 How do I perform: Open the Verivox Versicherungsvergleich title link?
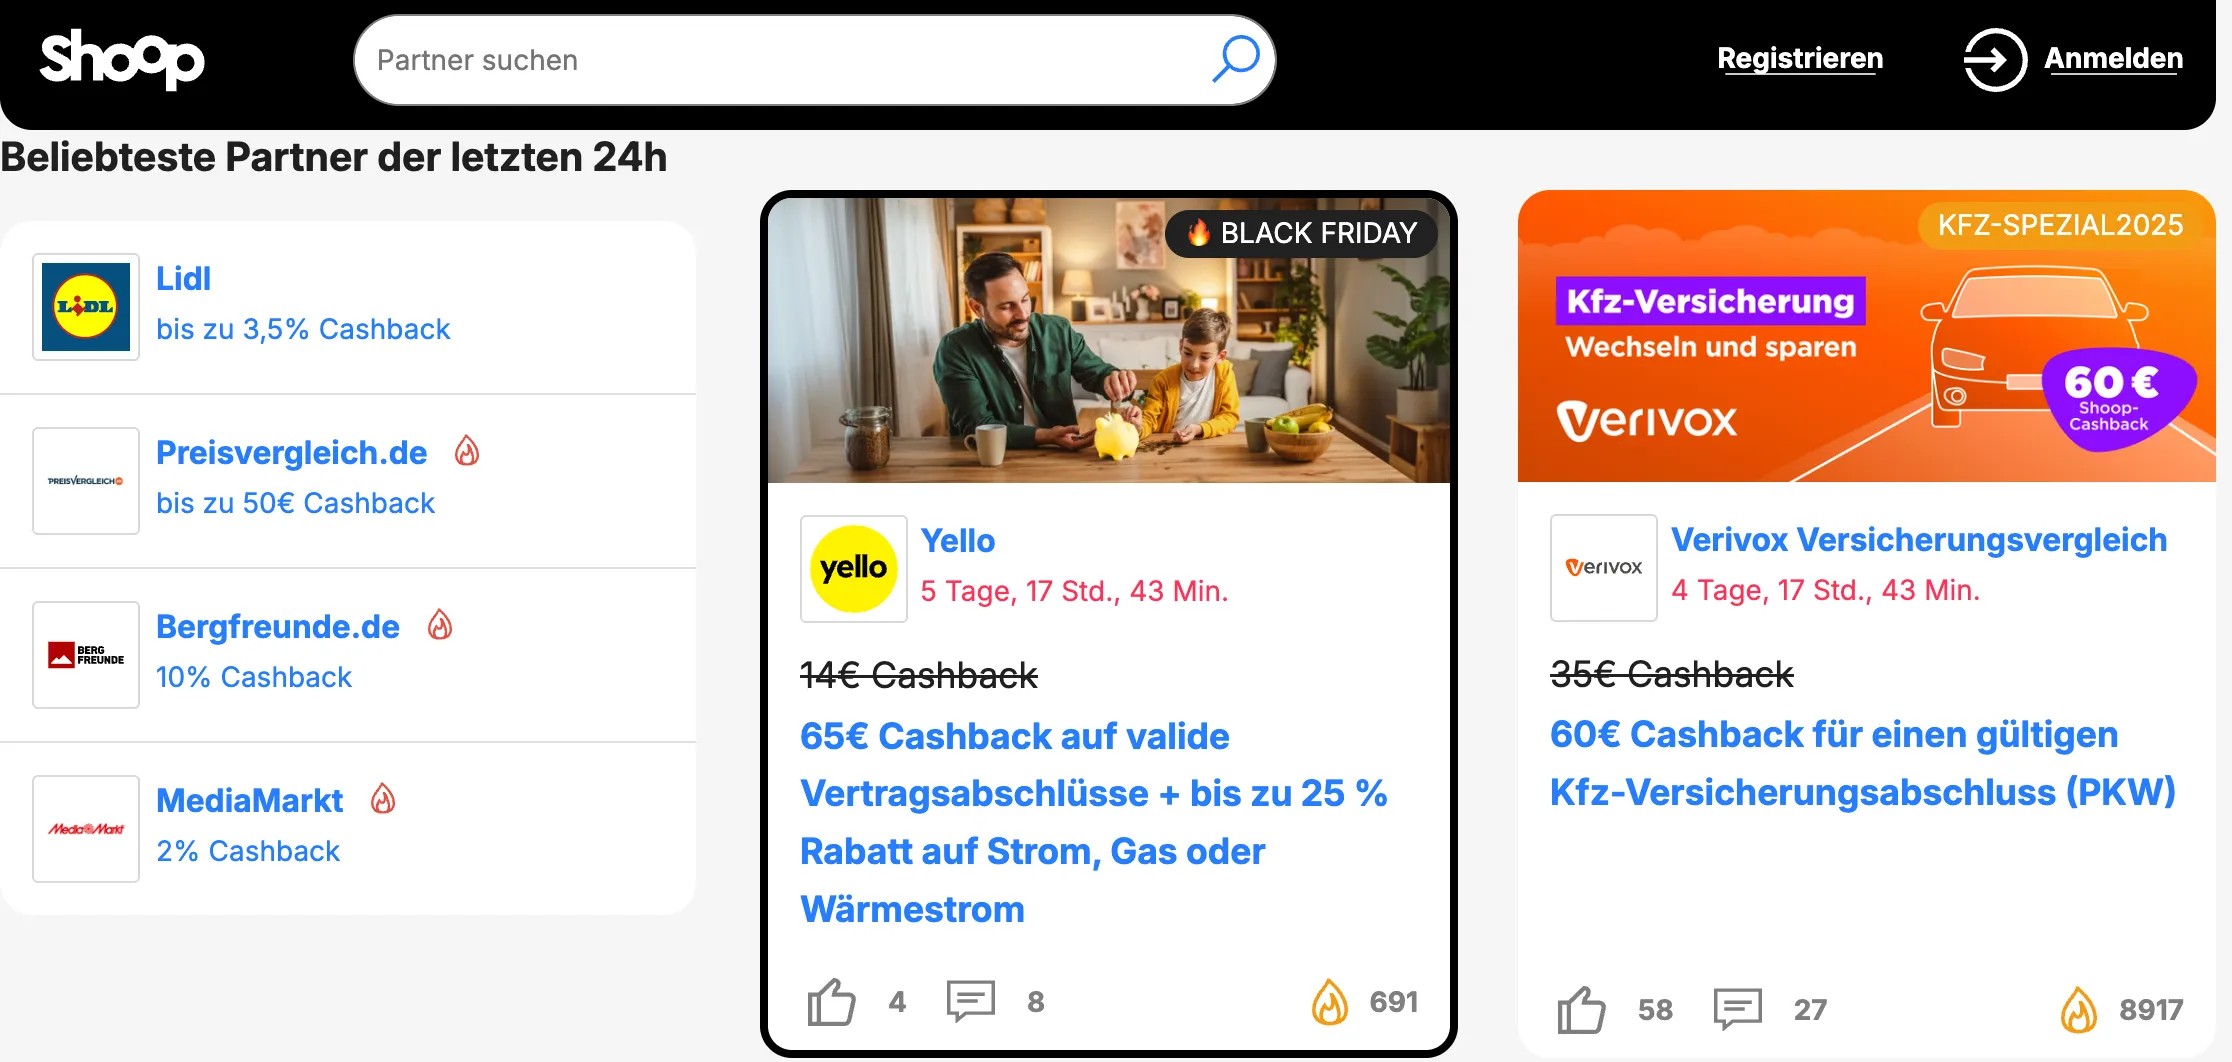coord(1919,540)
